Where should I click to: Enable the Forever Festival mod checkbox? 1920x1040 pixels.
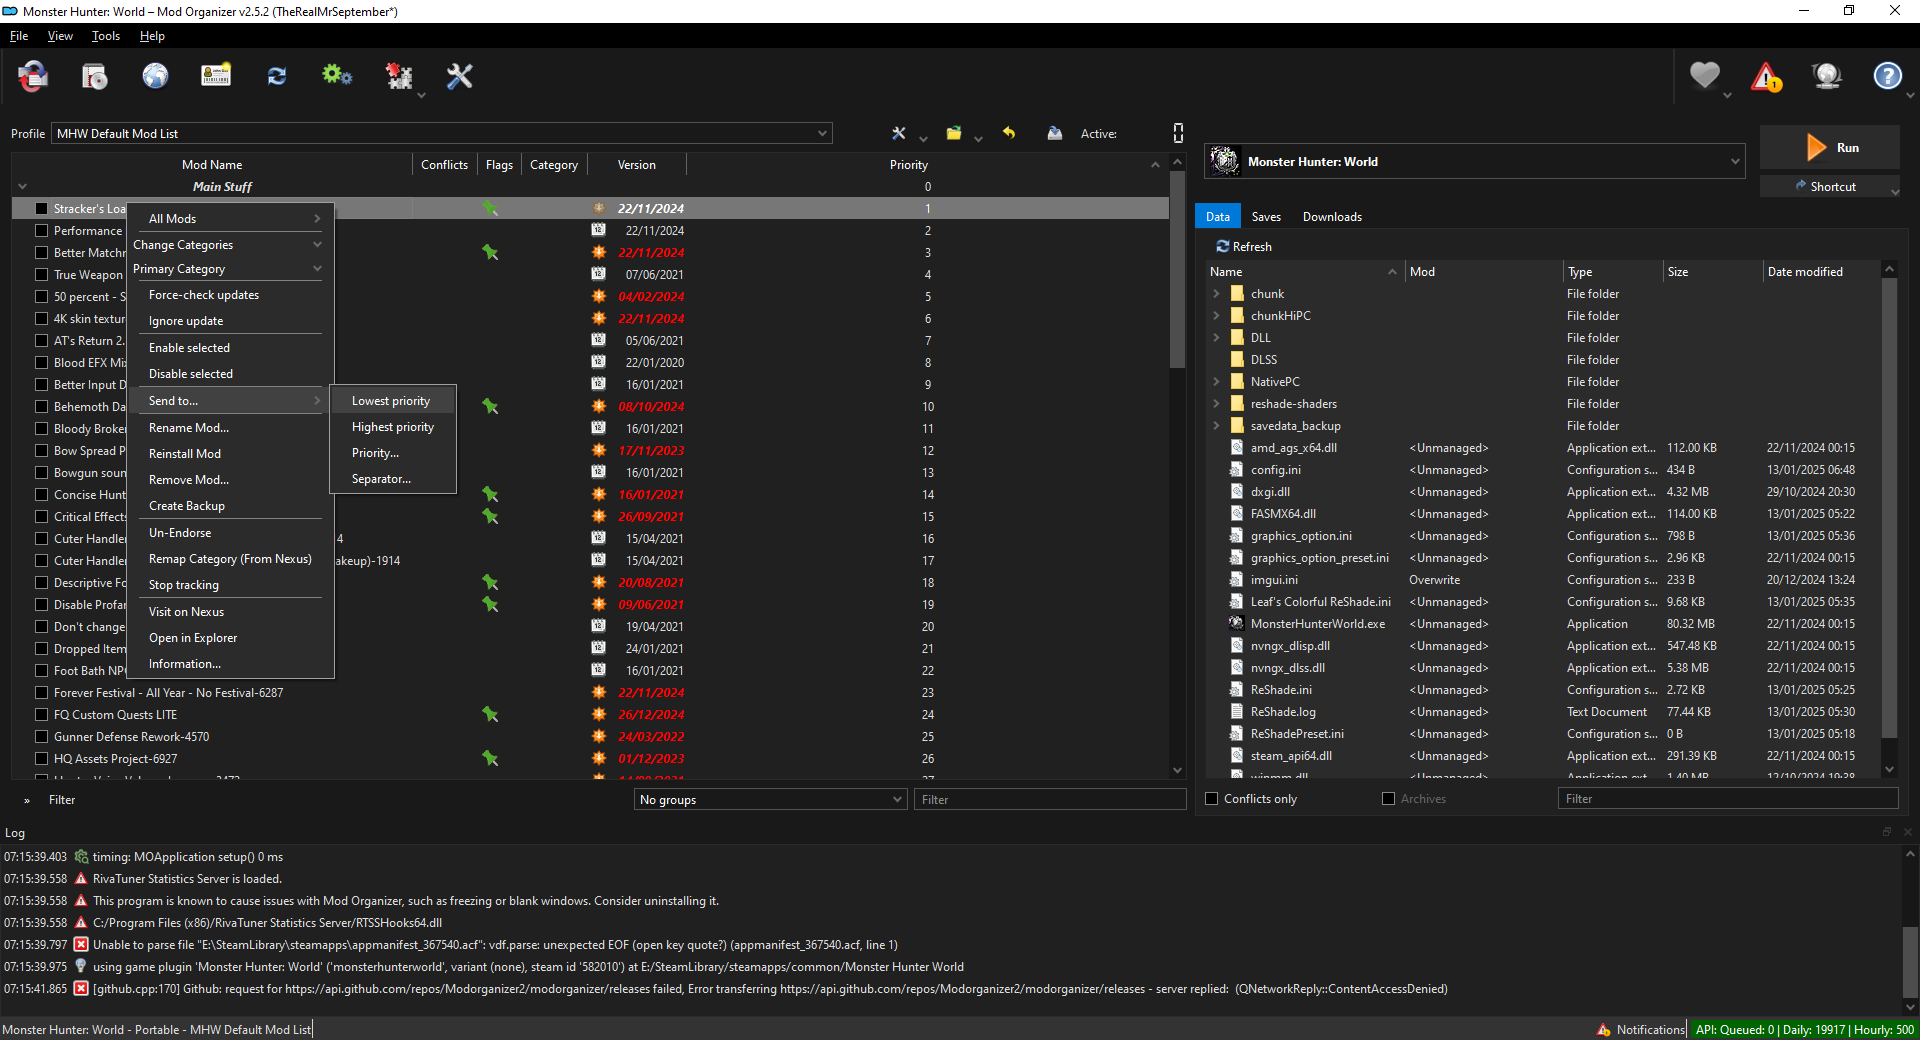(x=41, y=693)
